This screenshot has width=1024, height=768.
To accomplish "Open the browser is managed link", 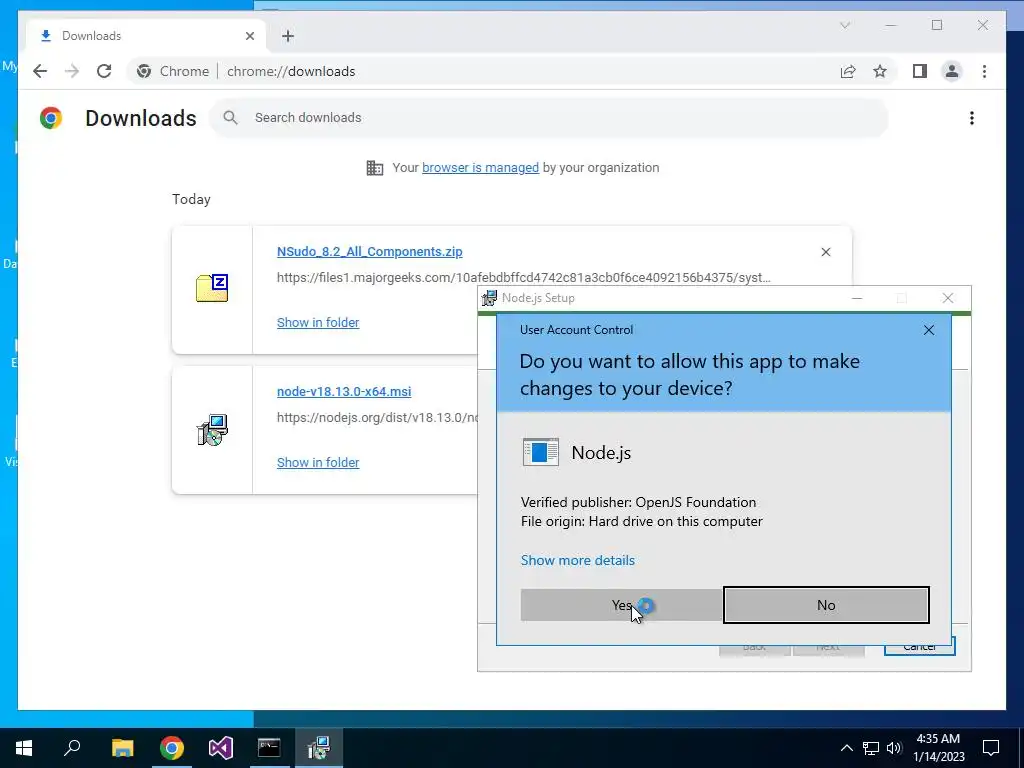I will point(480,168).
